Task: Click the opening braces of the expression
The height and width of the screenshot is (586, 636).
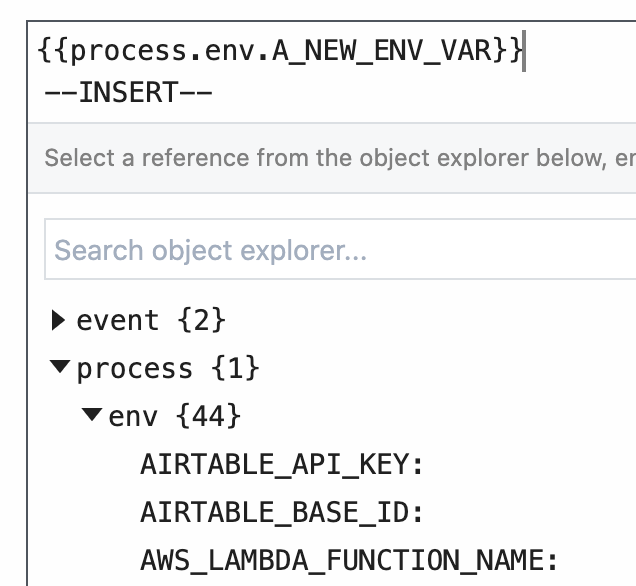Action: 54,50
